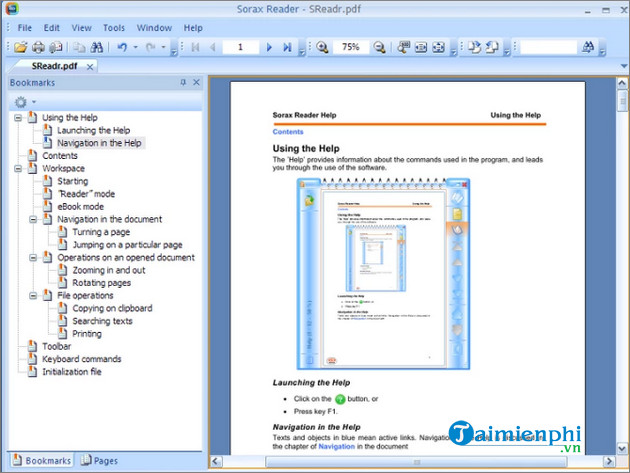Open the Edit menu
630x473 pixels.
click(51, 28)
